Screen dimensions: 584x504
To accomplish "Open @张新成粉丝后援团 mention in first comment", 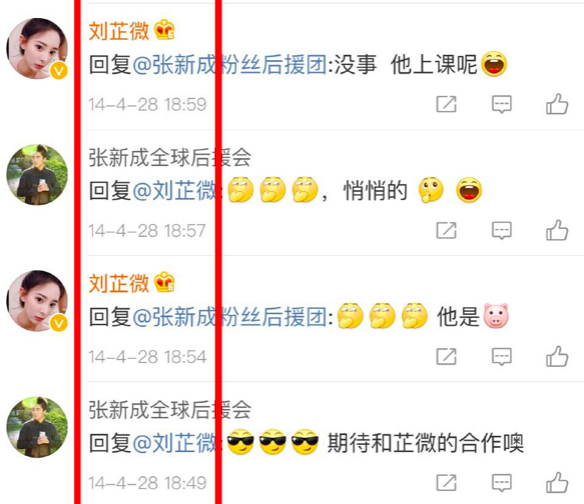I will point(229,64).
